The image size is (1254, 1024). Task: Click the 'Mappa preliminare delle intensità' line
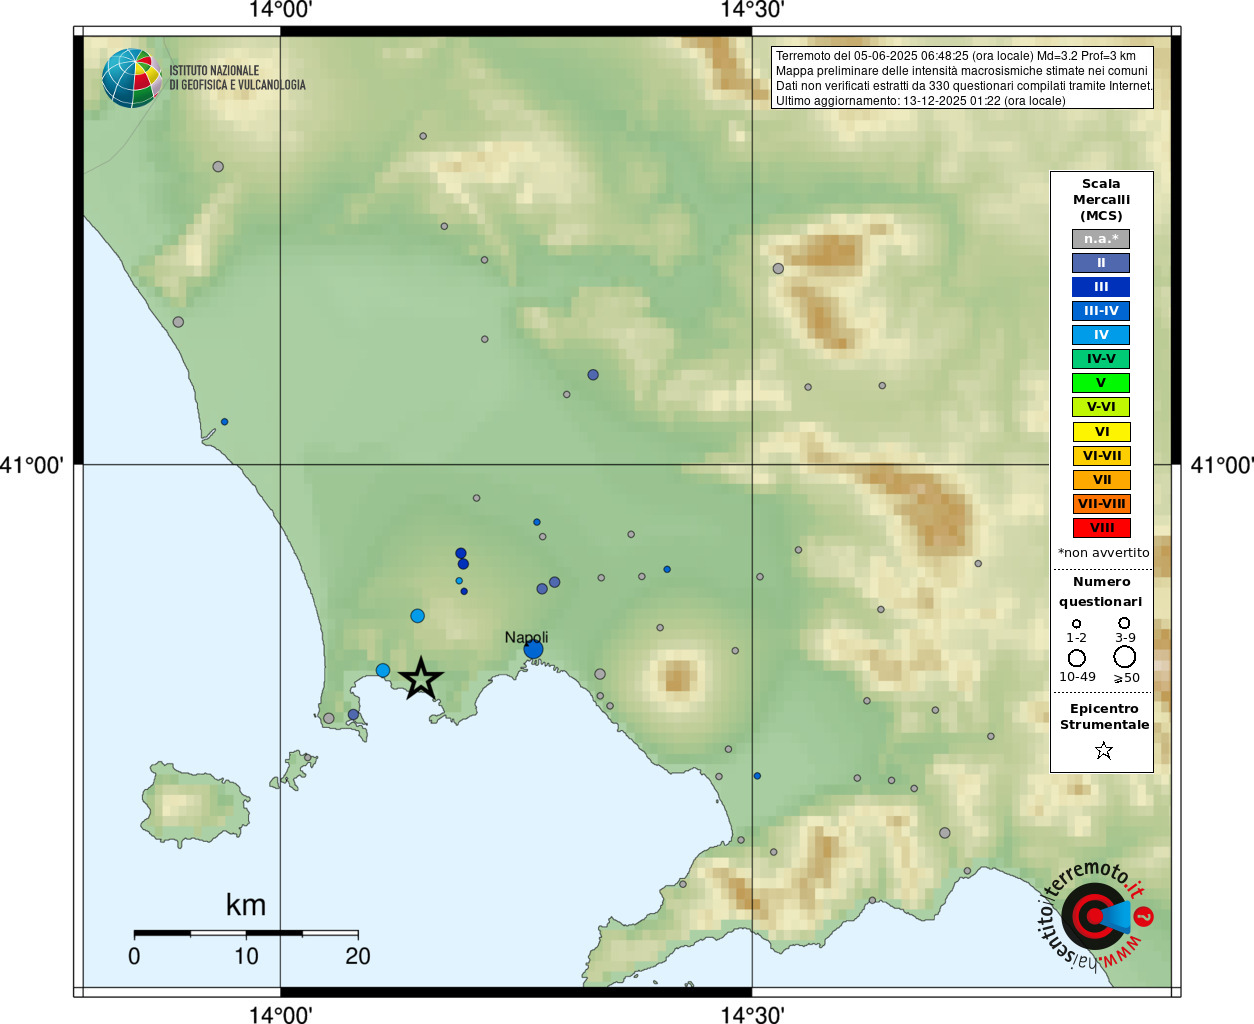(962, 71)
